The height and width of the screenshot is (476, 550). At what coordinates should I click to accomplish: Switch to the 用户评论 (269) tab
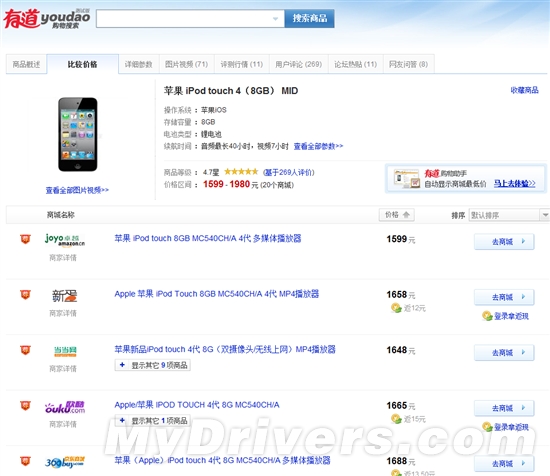pos(299,64)
